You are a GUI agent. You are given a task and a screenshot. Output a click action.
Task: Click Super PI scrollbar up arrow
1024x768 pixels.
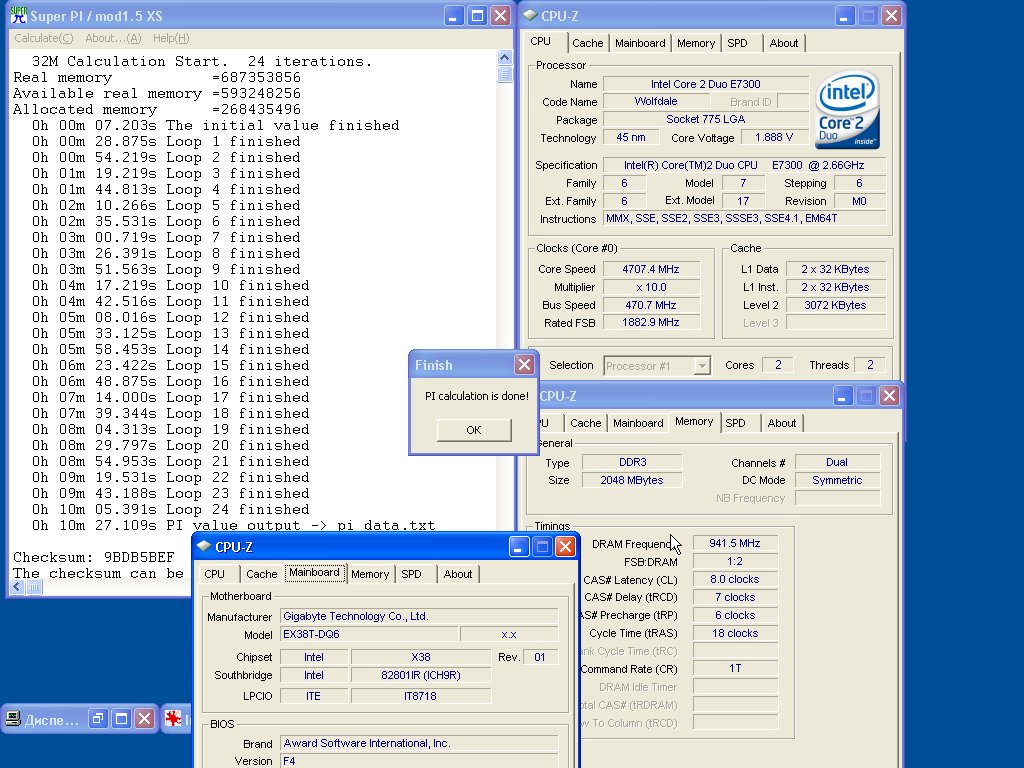coord(504,57)
